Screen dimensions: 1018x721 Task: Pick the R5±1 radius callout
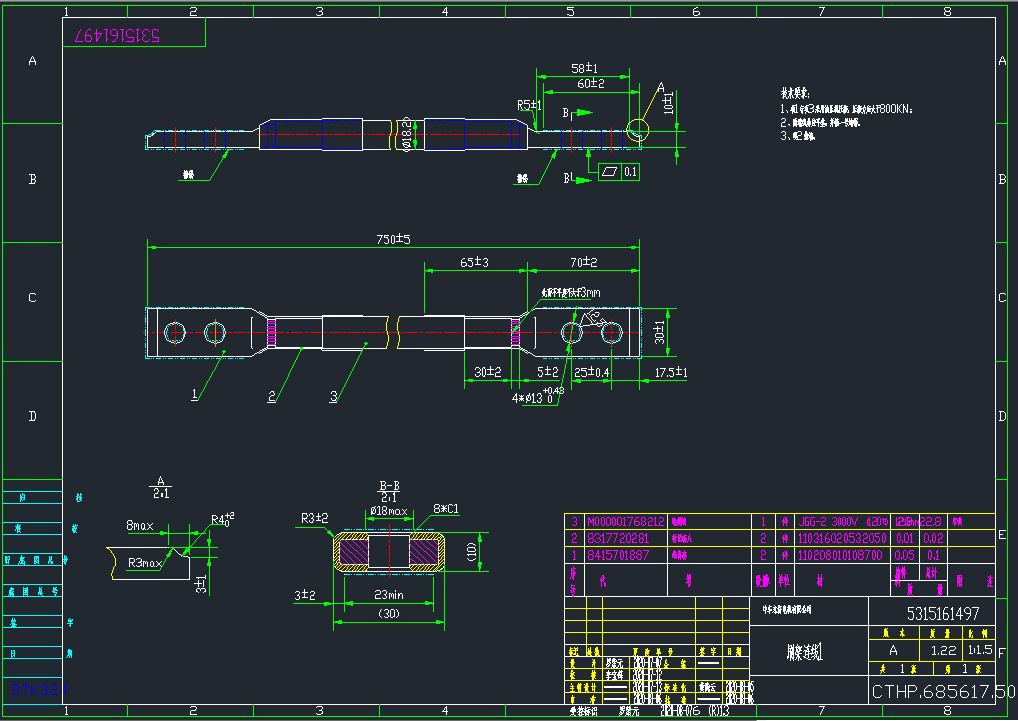[530, 104]
